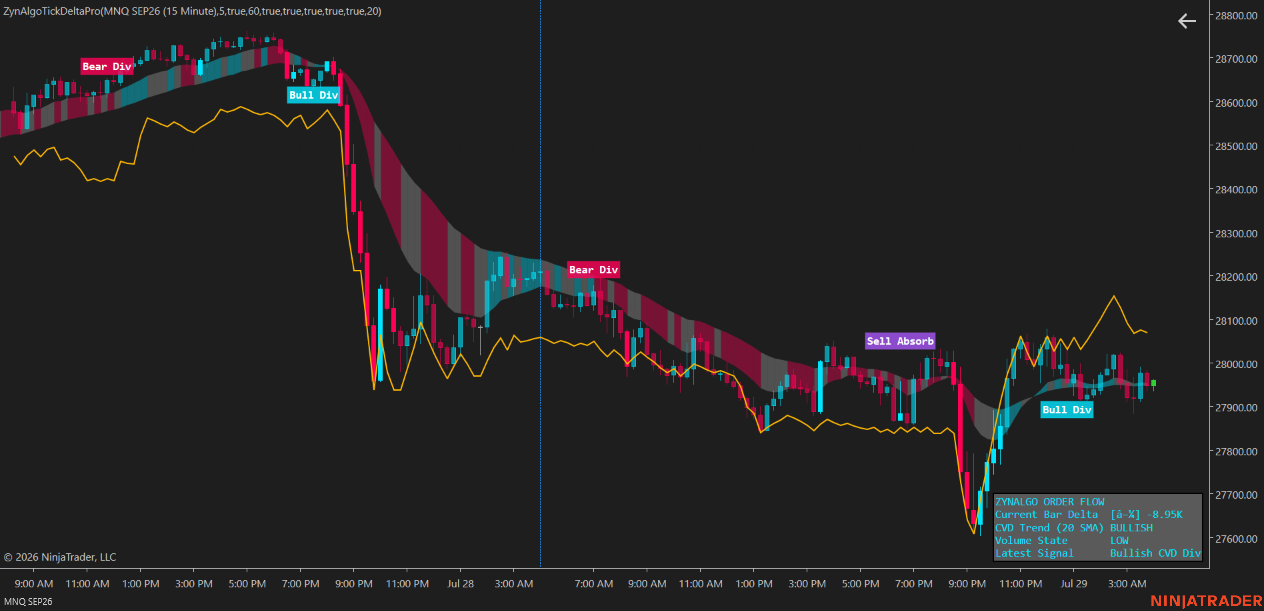This screenshot has height=611, width=1264.
Task: Click the 28500.00 price axis label
Action: click(x=1234, y=146)
